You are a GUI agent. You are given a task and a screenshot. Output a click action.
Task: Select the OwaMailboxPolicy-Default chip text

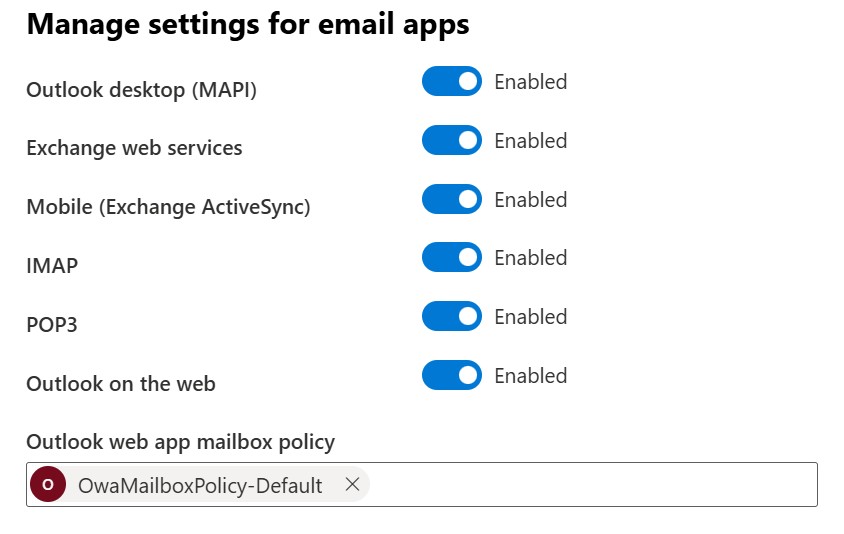[x=200, y=486]
